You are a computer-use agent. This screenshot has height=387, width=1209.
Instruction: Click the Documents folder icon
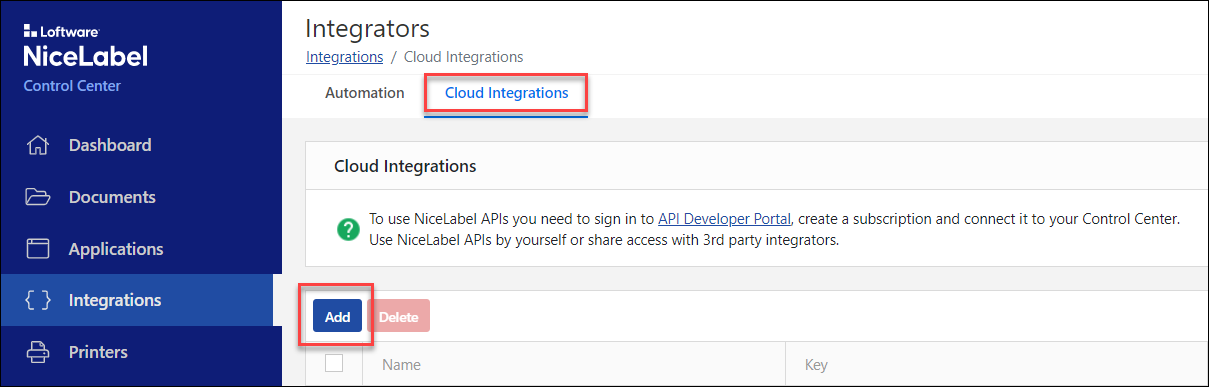click(x=37, y=197)
